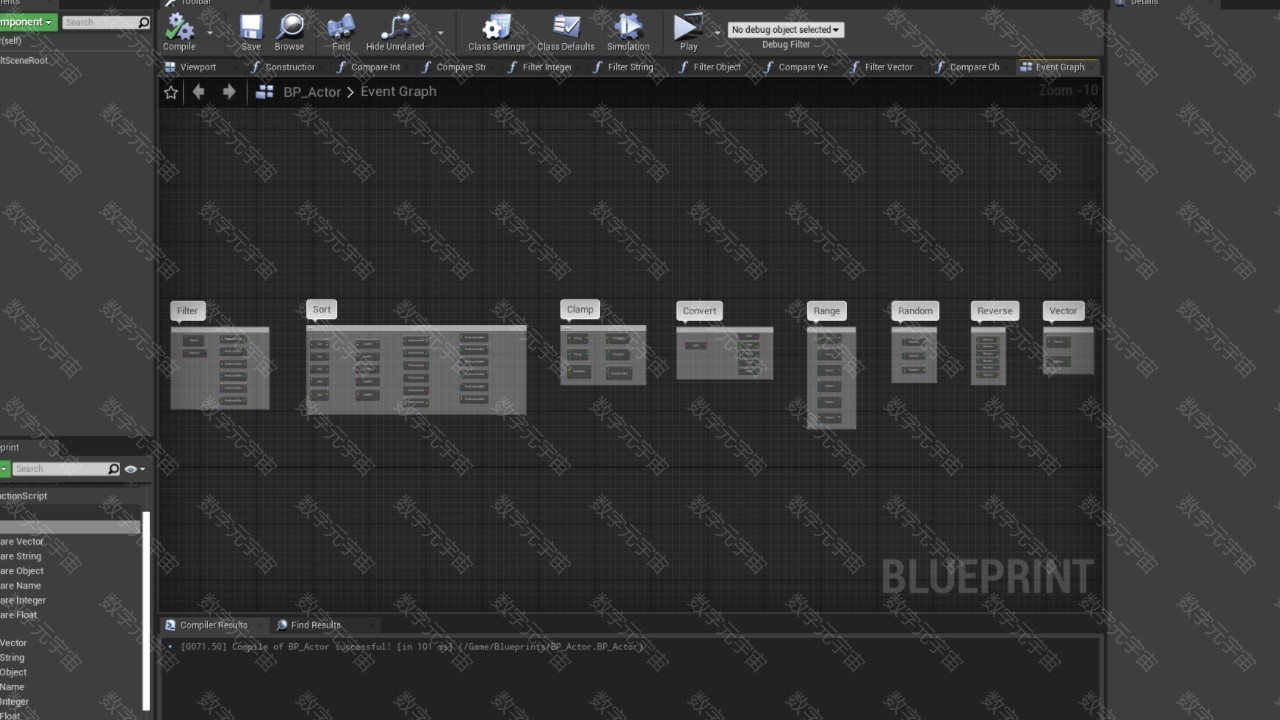The image size is (1280, 720).
Task: Start Simulation mode
Action: pos(628,32)
